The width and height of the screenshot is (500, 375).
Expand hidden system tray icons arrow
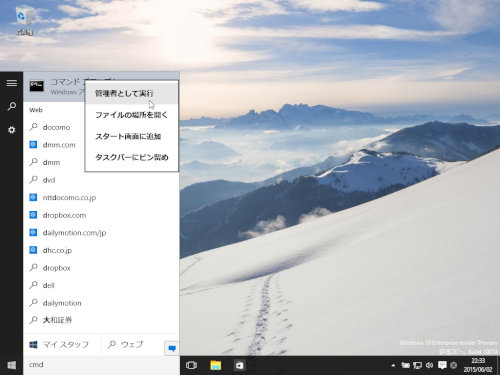click(x=393, y=365)
